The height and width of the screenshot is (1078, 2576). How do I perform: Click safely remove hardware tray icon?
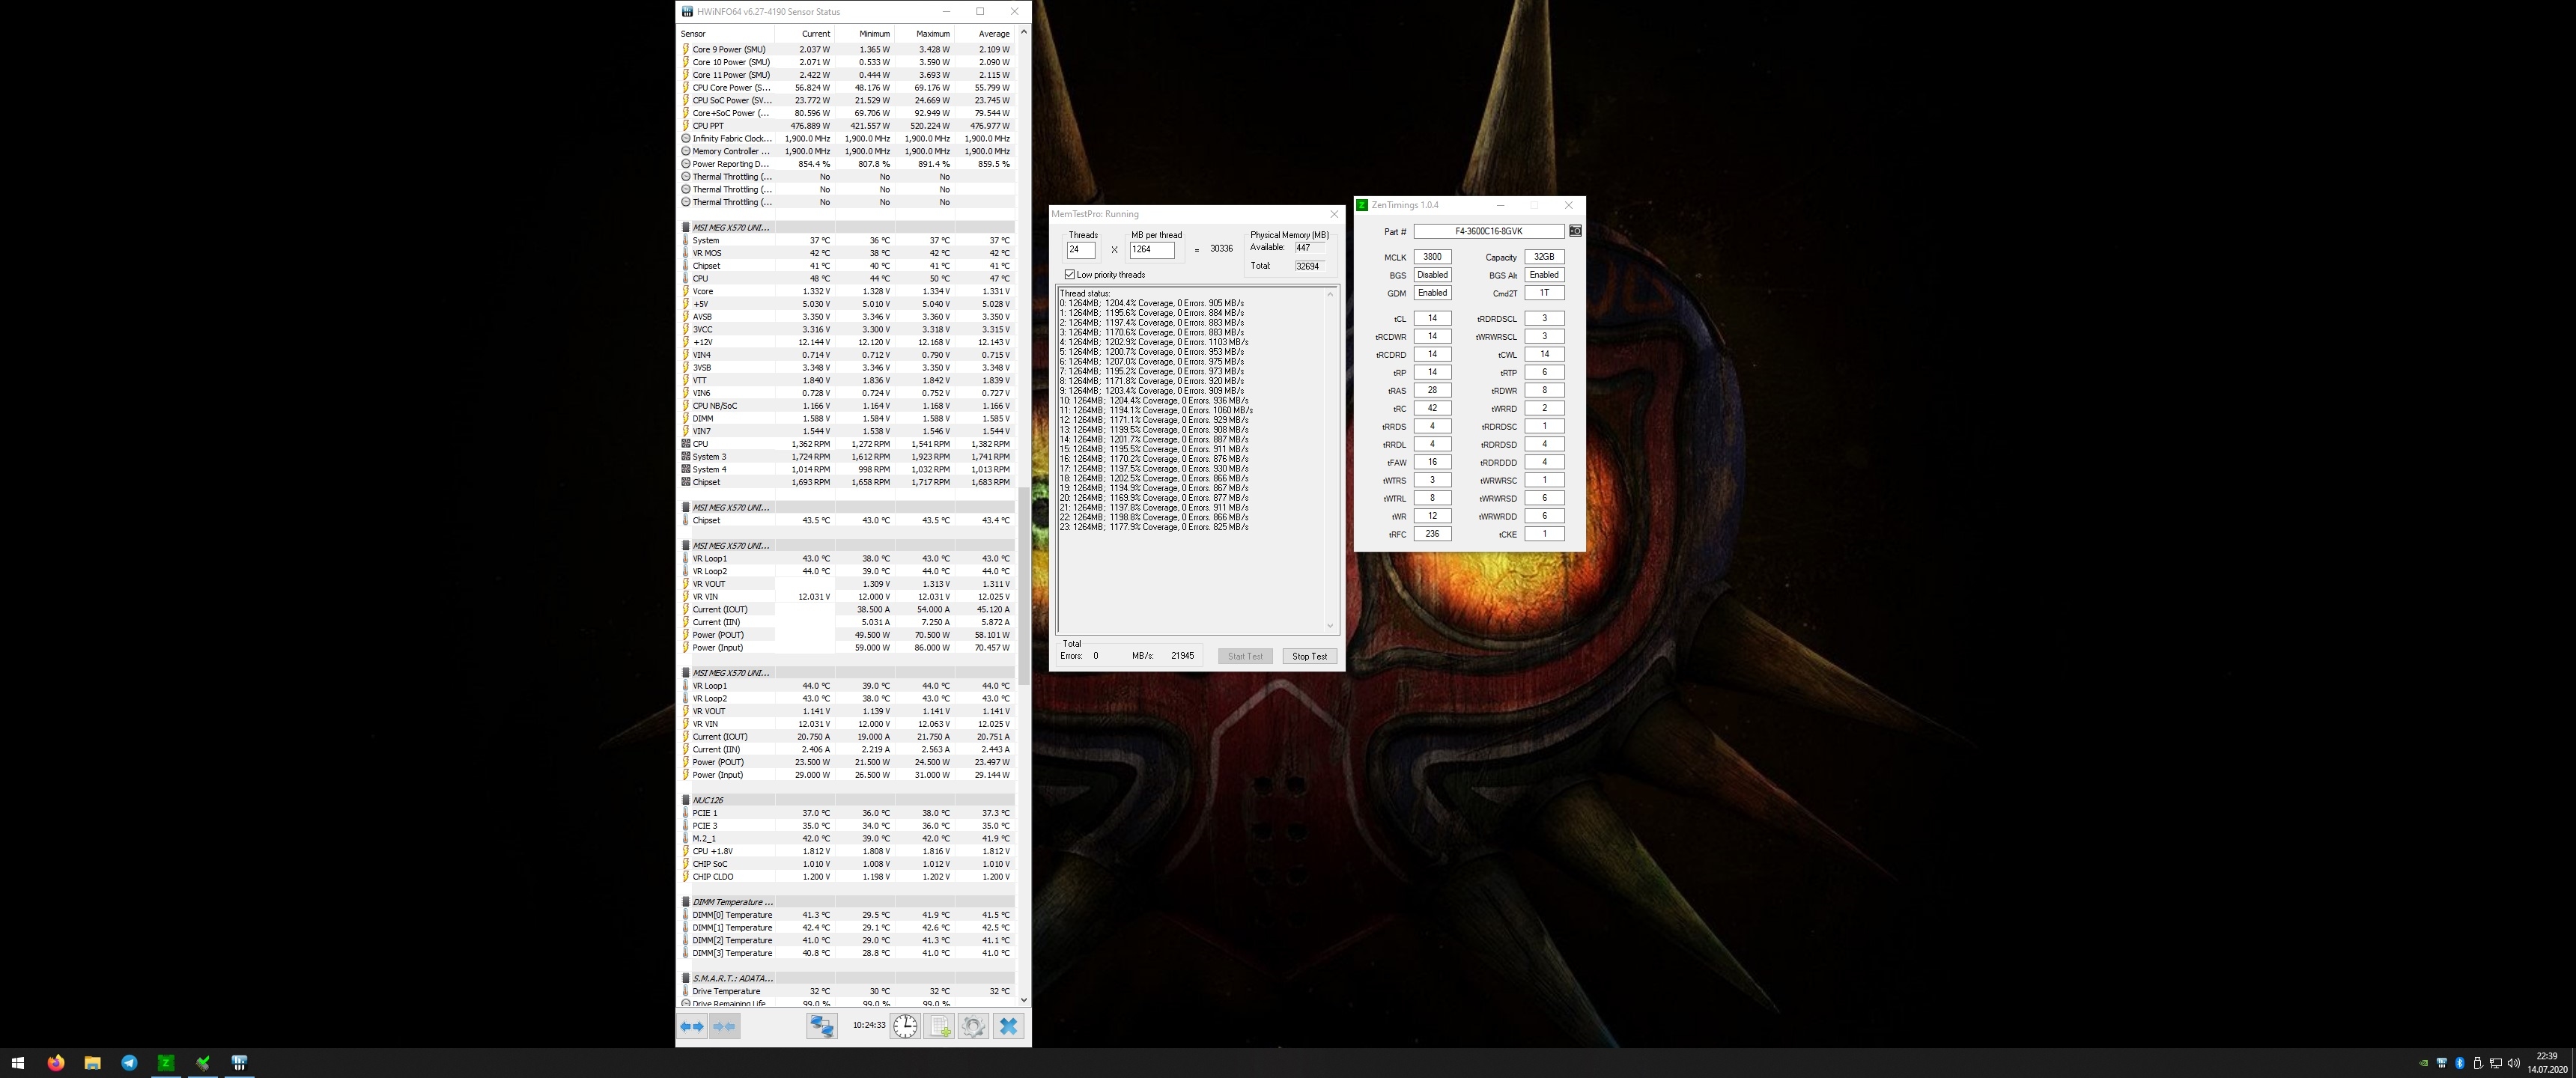[x=2477, y=1063]
